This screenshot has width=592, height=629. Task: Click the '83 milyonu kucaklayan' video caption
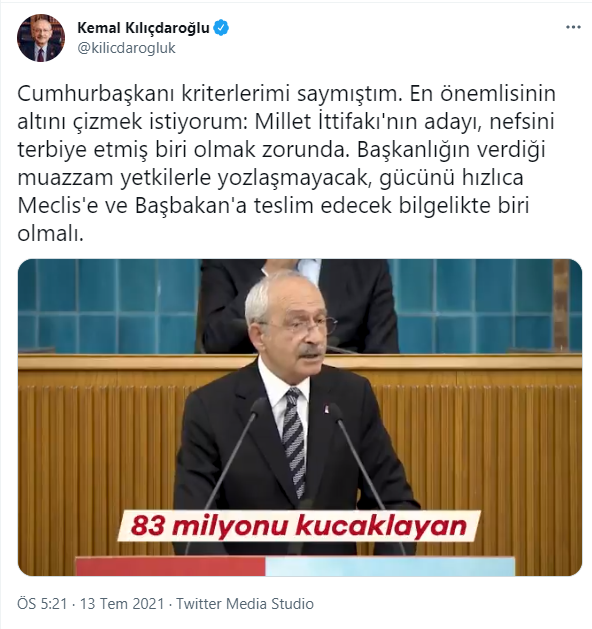tap(299, 526)
